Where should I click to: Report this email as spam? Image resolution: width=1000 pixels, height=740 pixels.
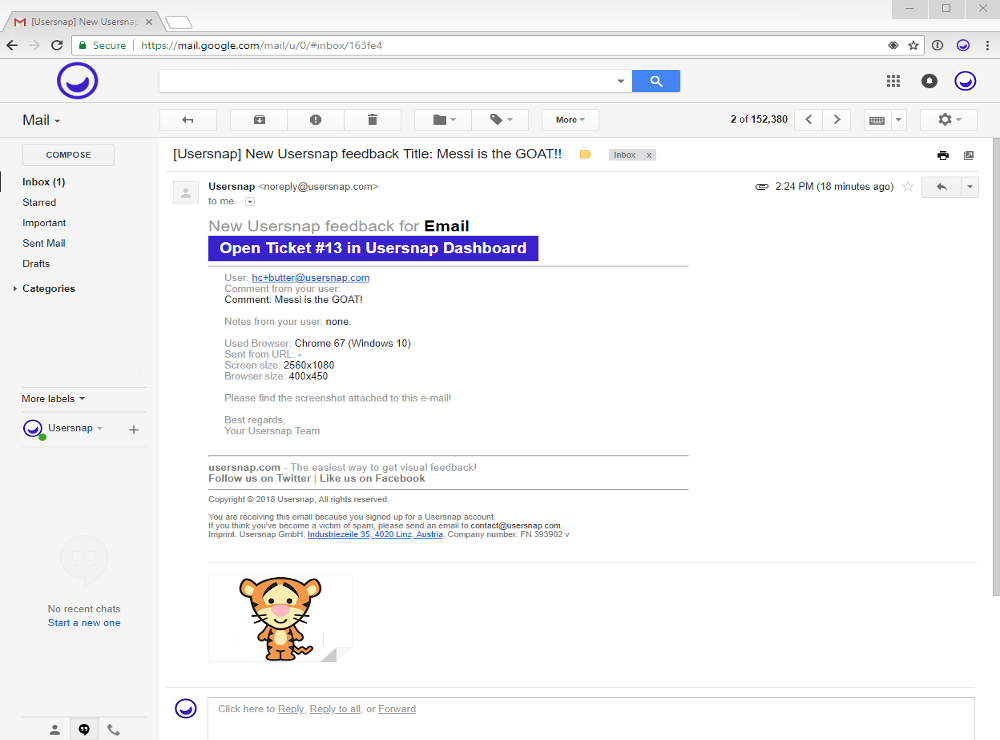(x=316, y=120)
